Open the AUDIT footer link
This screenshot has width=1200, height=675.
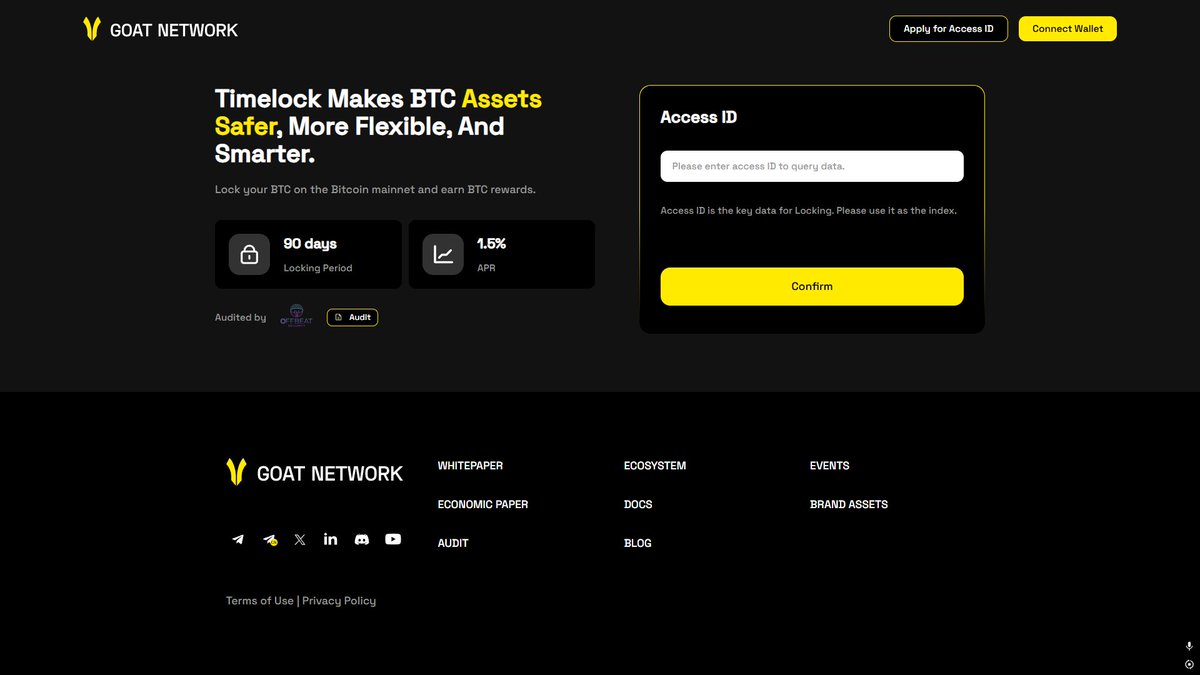(453, 544)
